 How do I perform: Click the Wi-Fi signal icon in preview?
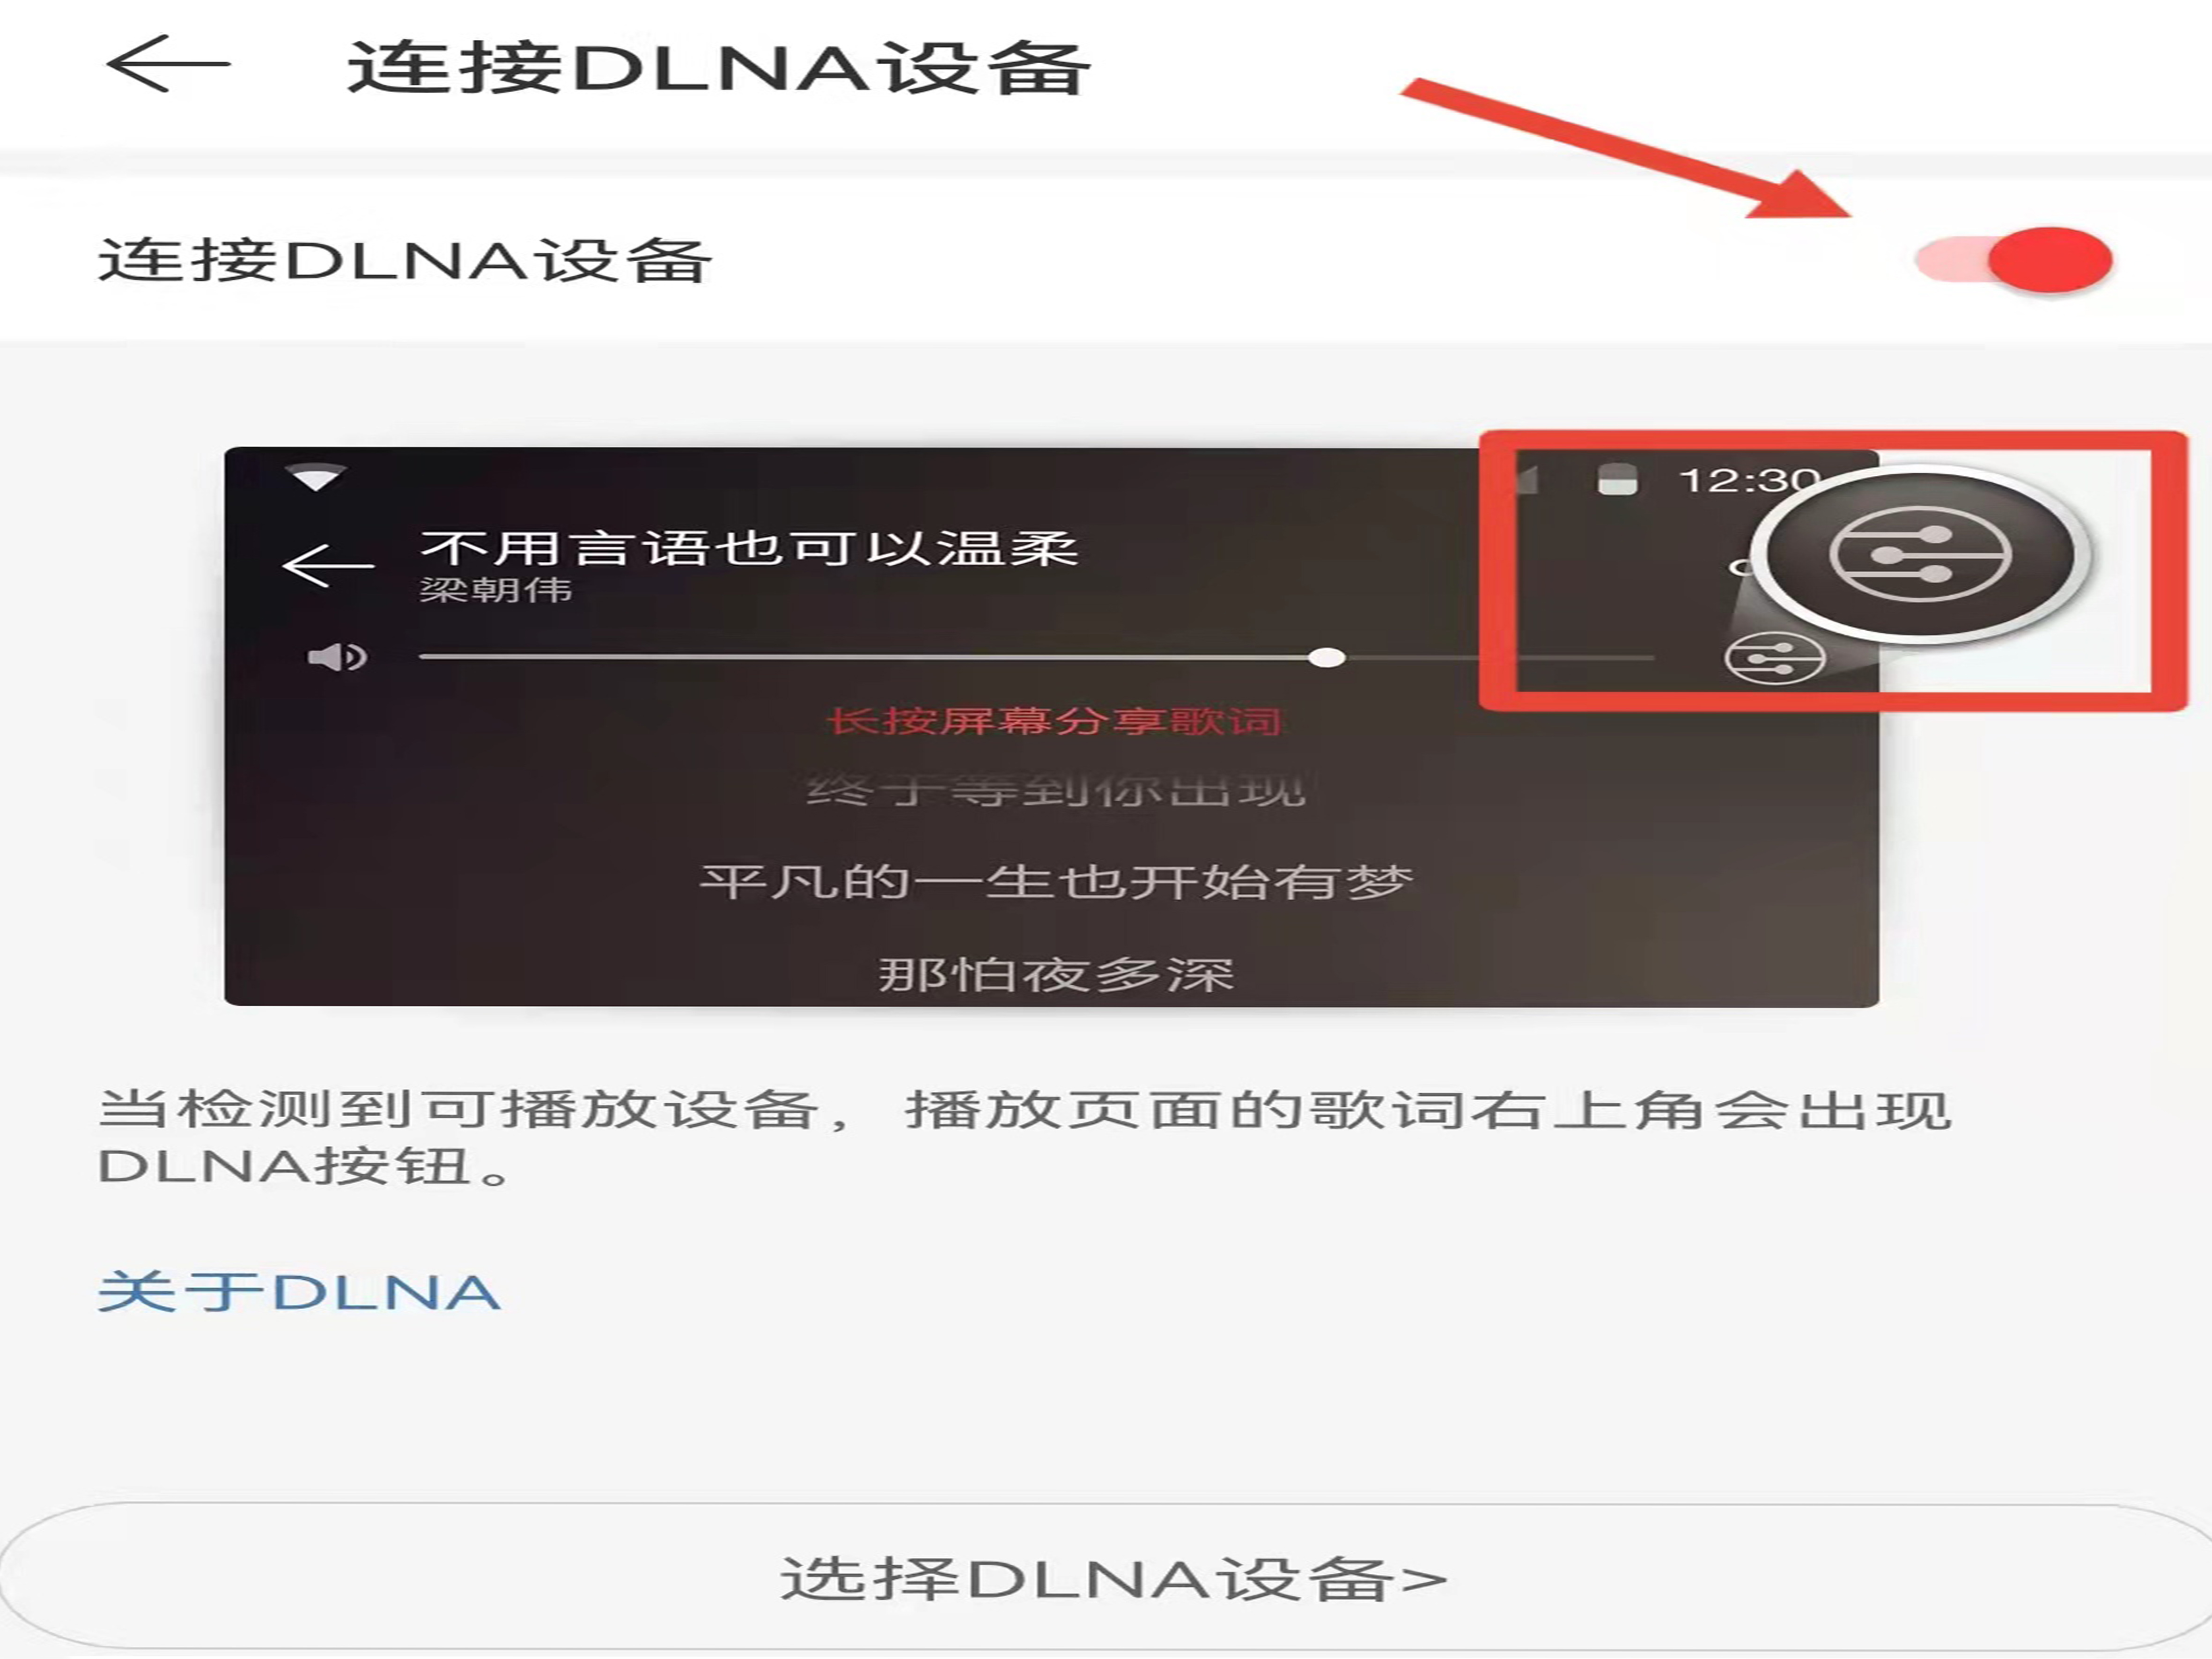pos(315,477)
